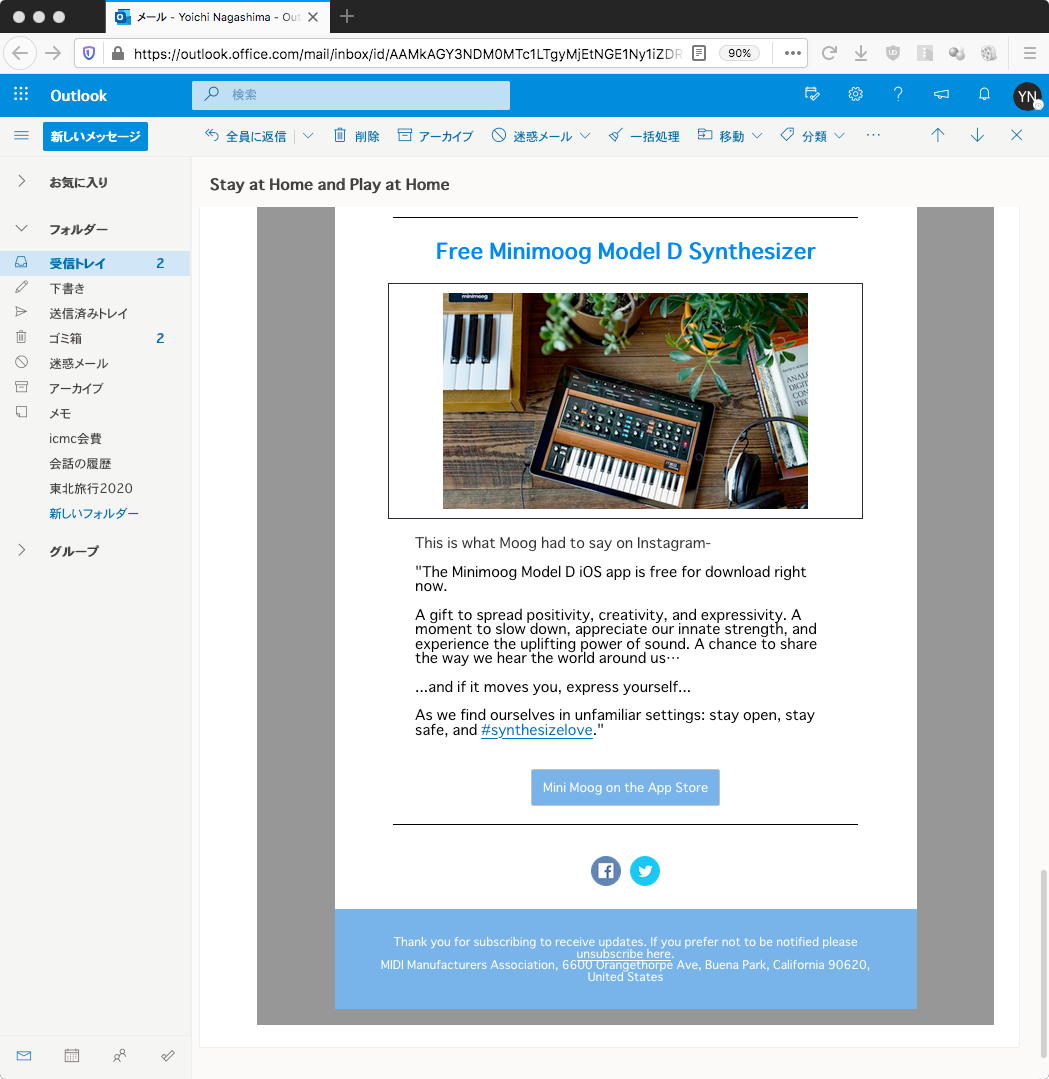1049x1079 pixels.
Task: Select the 受信トレイ inbox folder
Action: coord(95,264)
